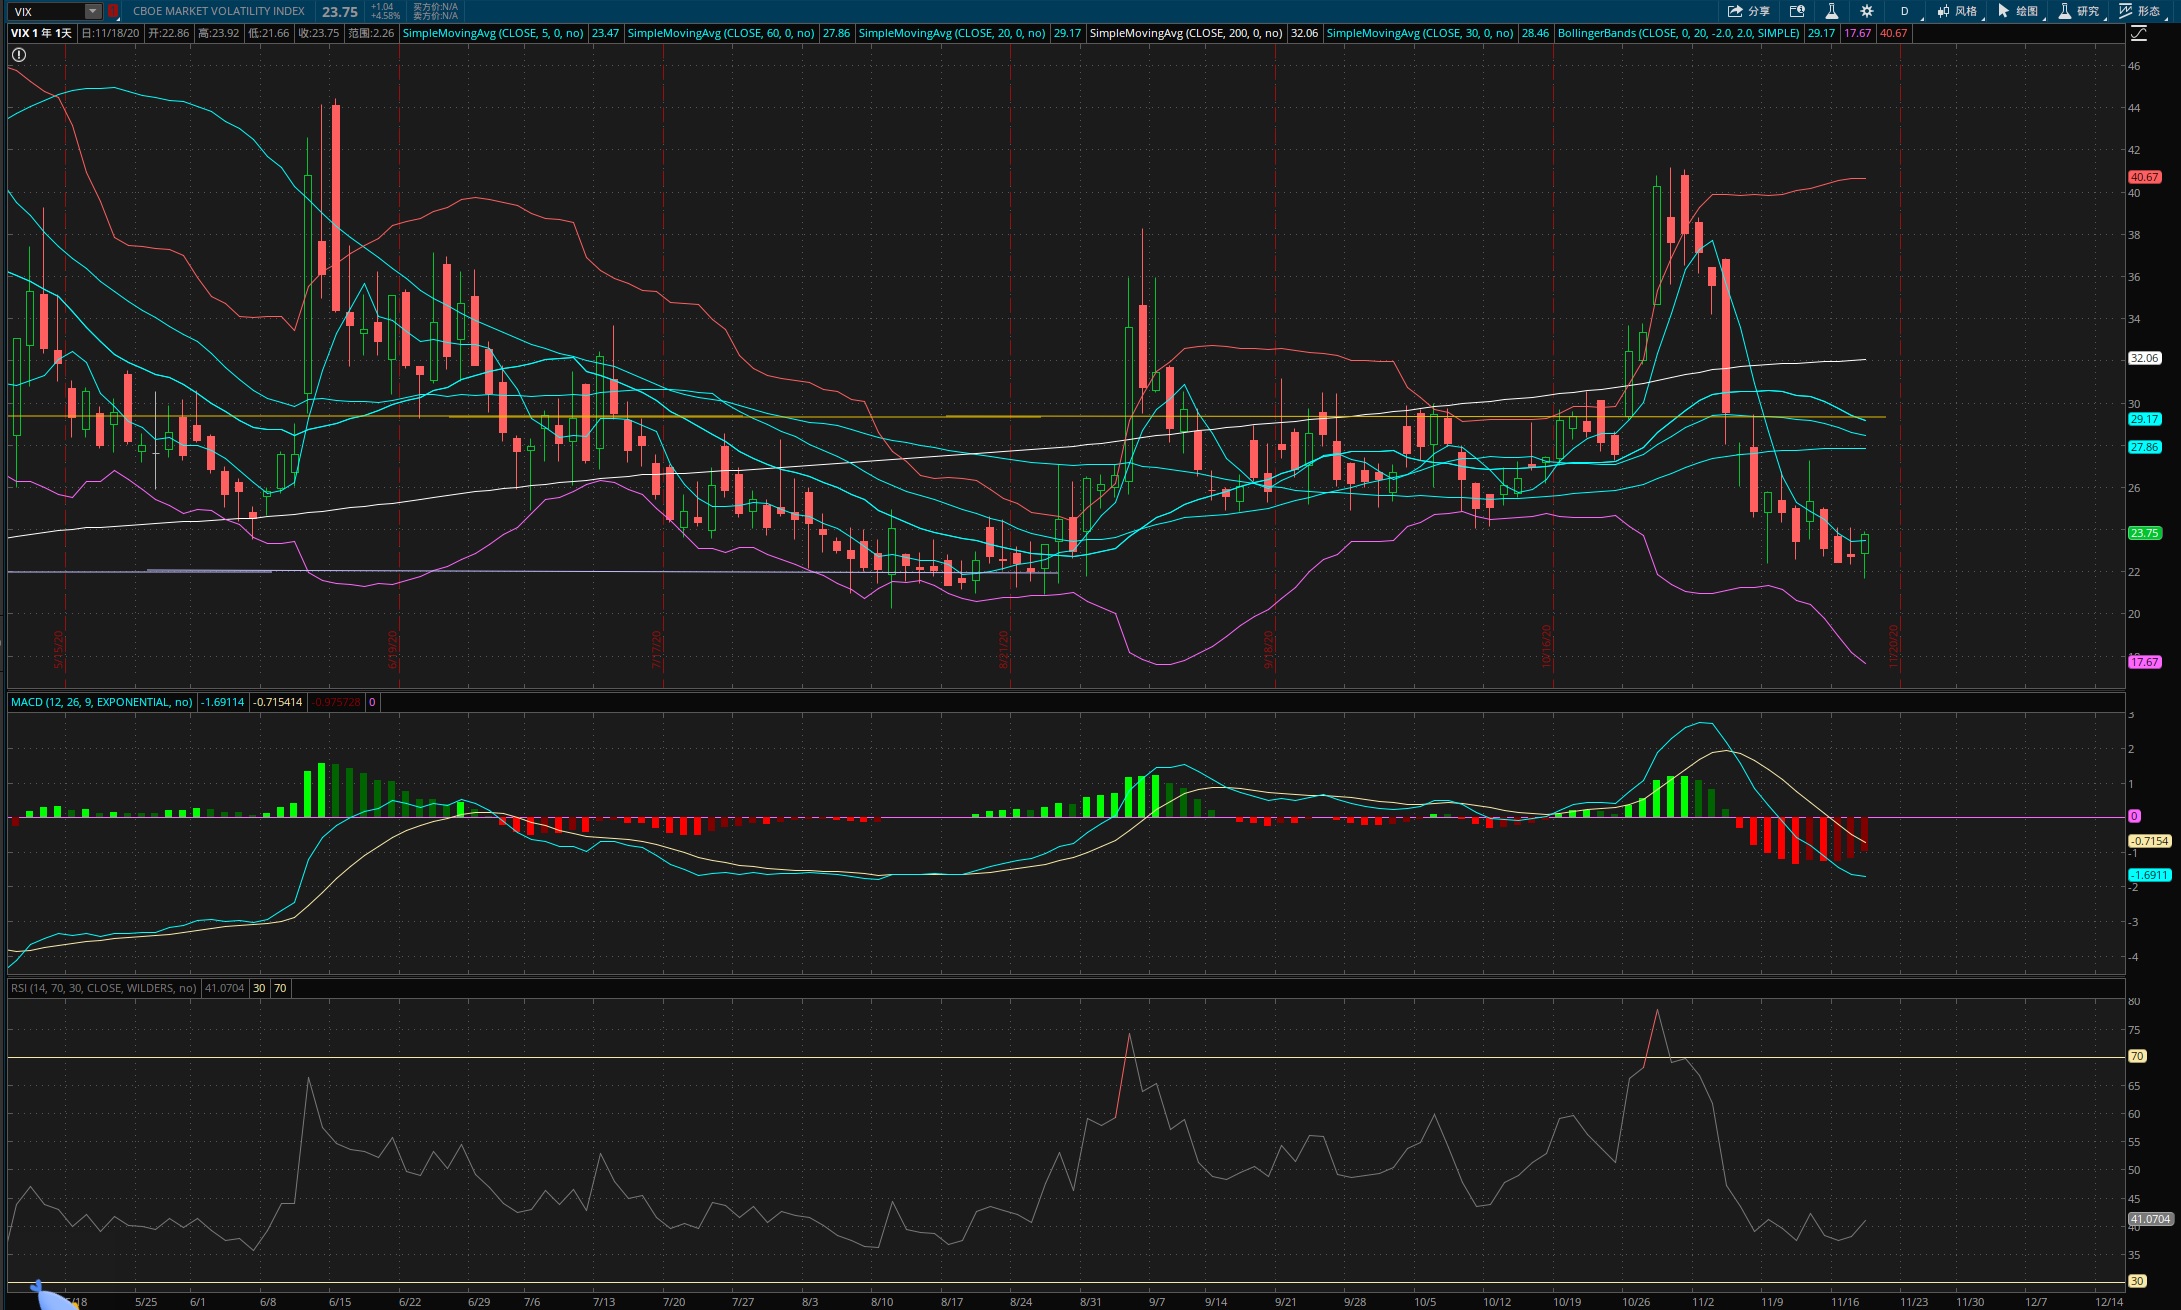Click the SimpleMovingAvg (CLOSE, 5, 0, no) label
The image size is (2181, 1310).
(493, 33)
